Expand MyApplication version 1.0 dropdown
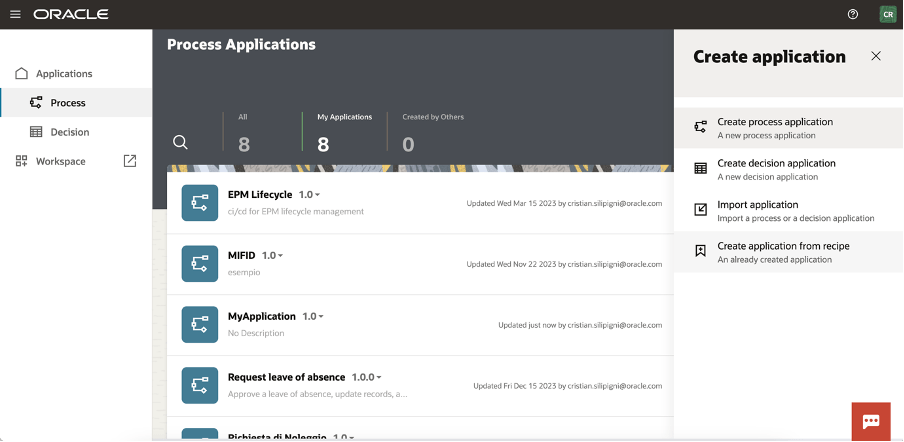The height and width of the screenshot is (442, 904). pos(313,316)
